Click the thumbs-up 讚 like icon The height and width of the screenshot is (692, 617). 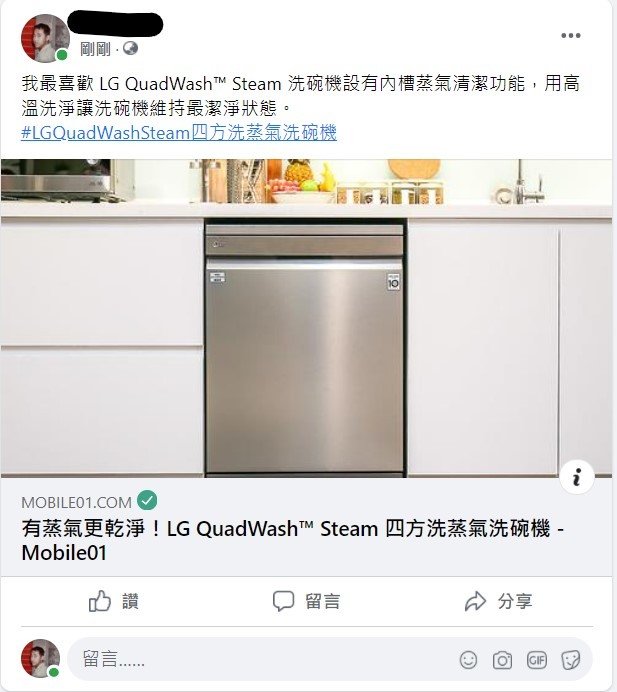pos(99,601)
